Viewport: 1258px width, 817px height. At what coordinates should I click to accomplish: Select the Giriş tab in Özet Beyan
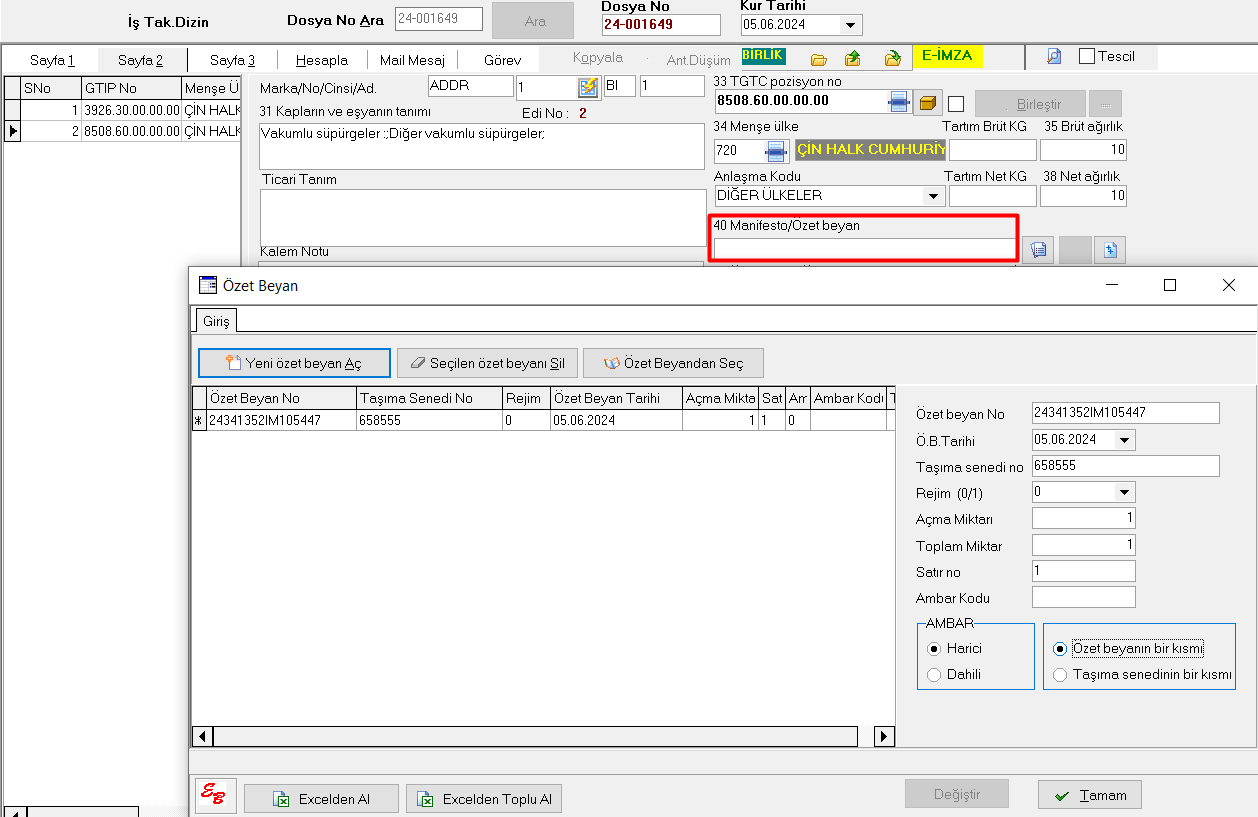[x=217, y=320]
